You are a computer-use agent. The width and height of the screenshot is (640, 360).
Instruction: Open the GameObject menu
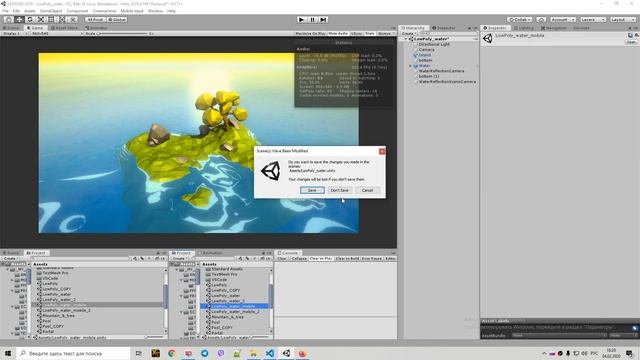click(x=51, y=11)
